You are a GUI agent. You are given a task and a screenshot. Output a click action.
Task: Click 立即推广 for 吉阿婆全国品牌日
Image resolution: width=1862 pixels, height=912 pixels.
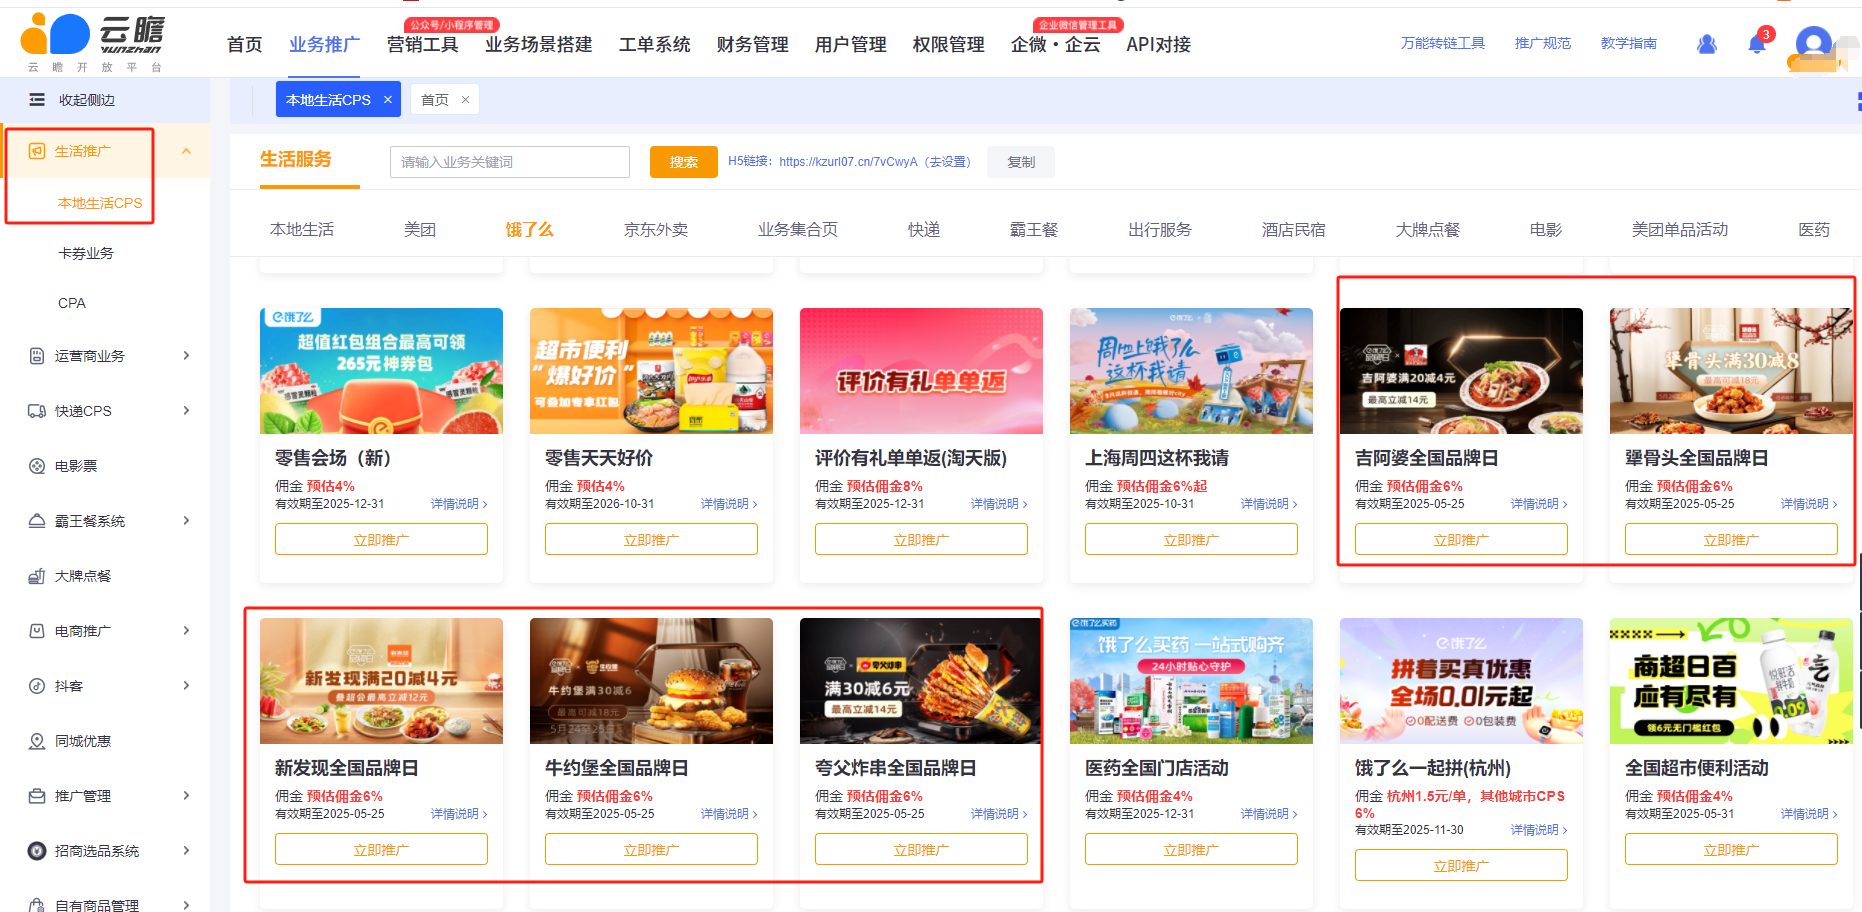pos(1461,539)
